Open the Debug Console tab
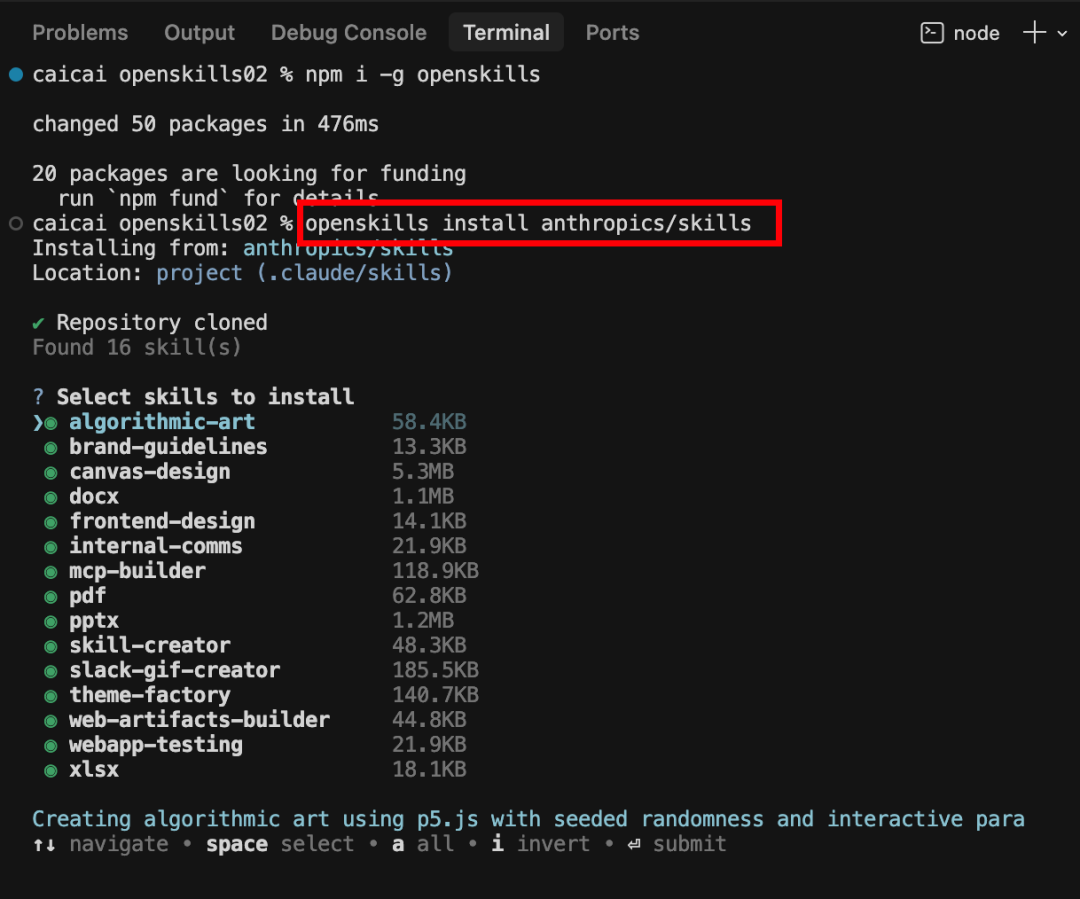The height and width of the screenshot is (899, 1080). pos(349,32)
